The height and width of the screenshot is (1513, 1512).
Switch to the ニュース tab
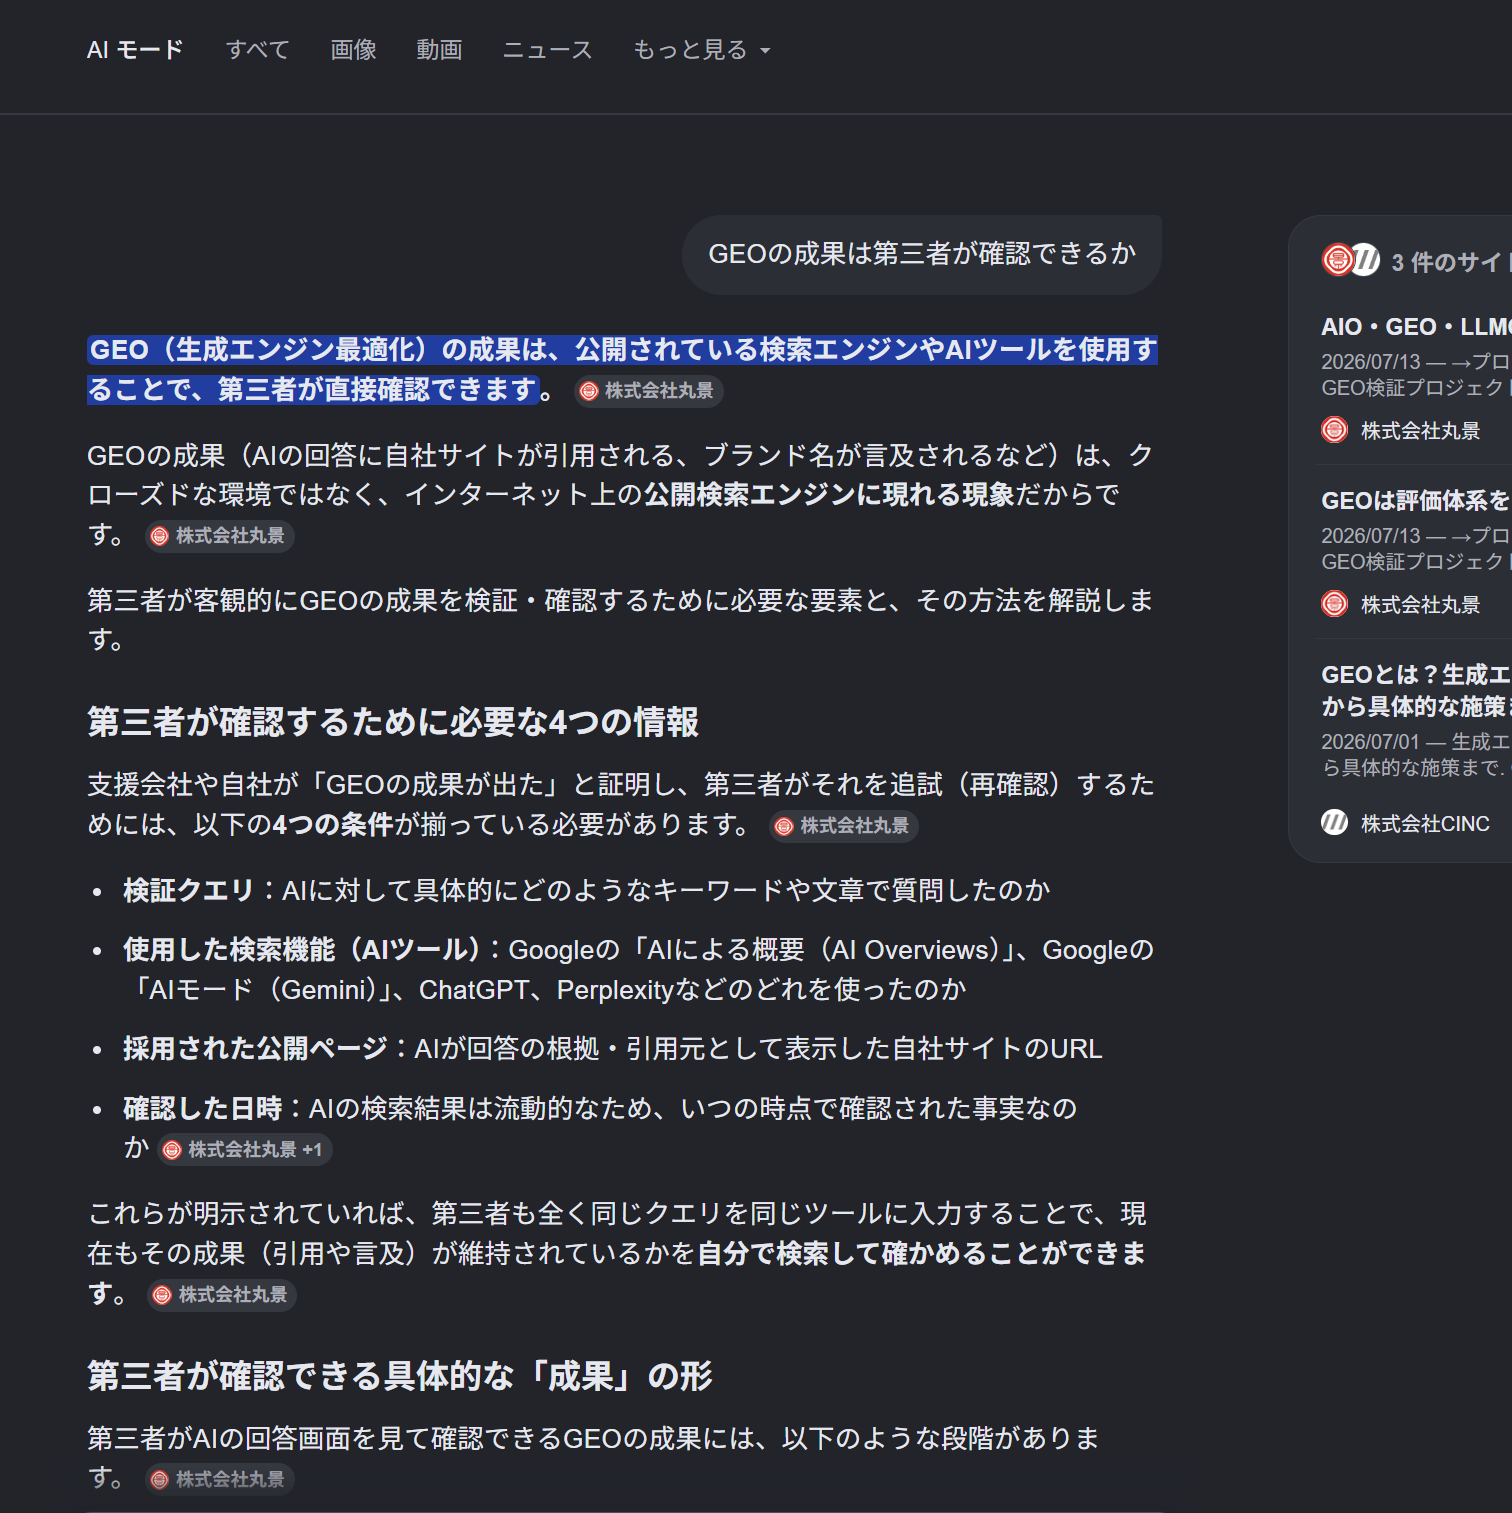click(x=547, y=50)
